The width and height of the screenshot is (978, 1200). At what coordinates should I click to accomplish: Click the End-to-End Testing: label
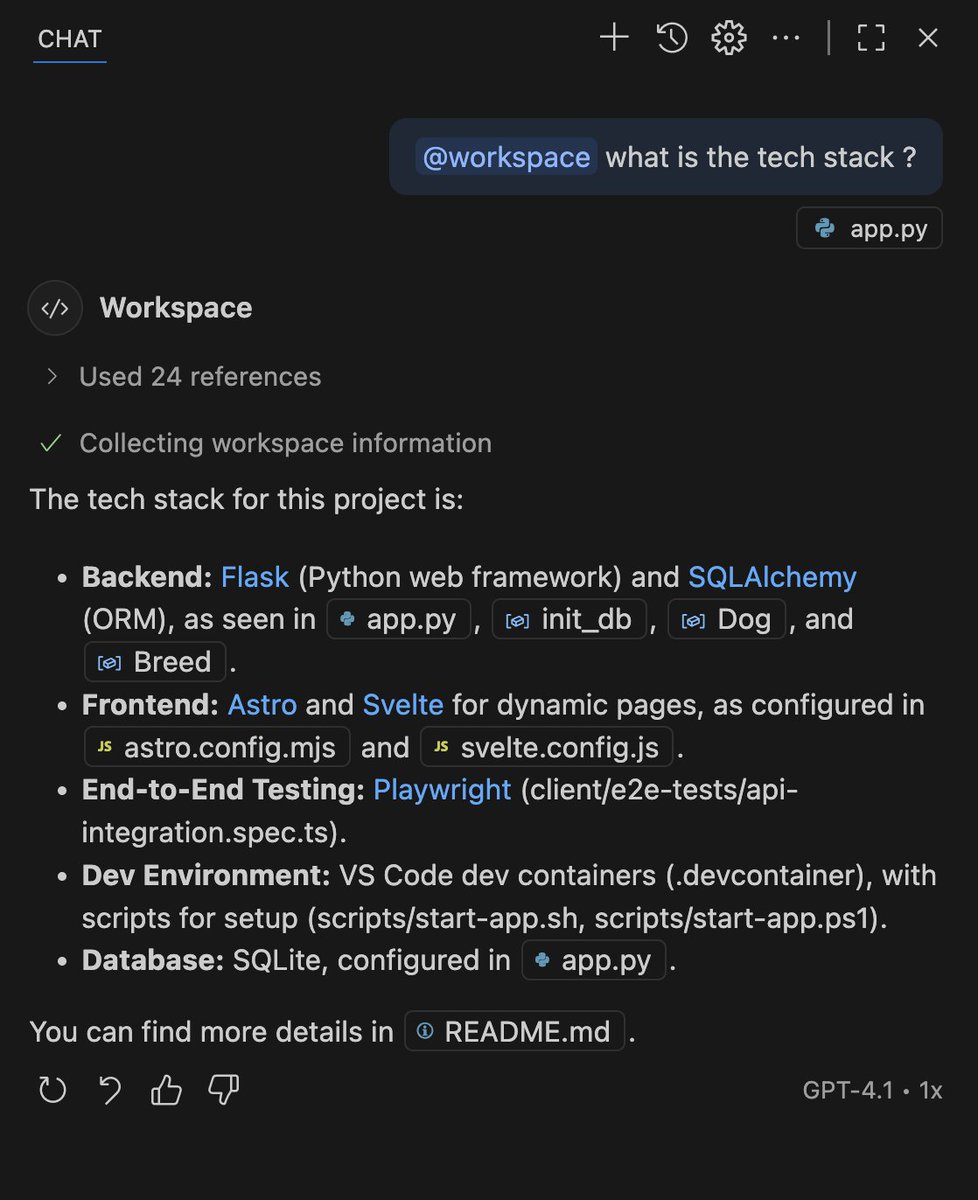[x=223, y=790]
